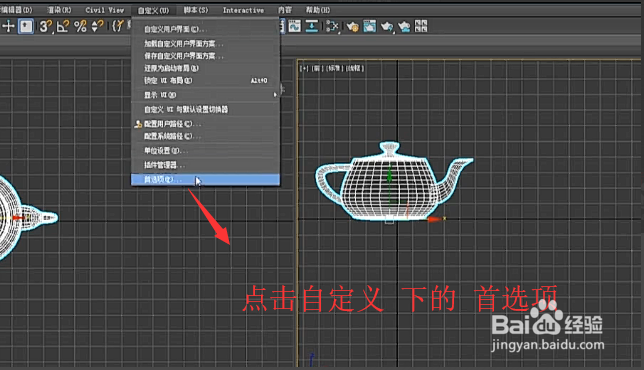Open Render Setup teapot-gear icon
This screenshot has height=370, width=644.
pos(352,27)
